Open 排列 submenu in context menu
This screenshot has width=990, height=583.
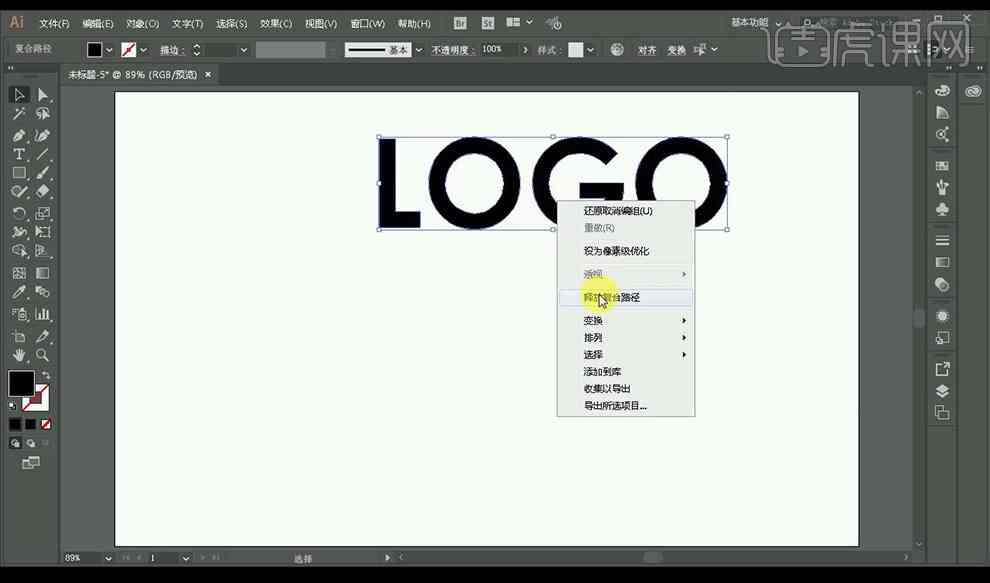click(626, 338)
